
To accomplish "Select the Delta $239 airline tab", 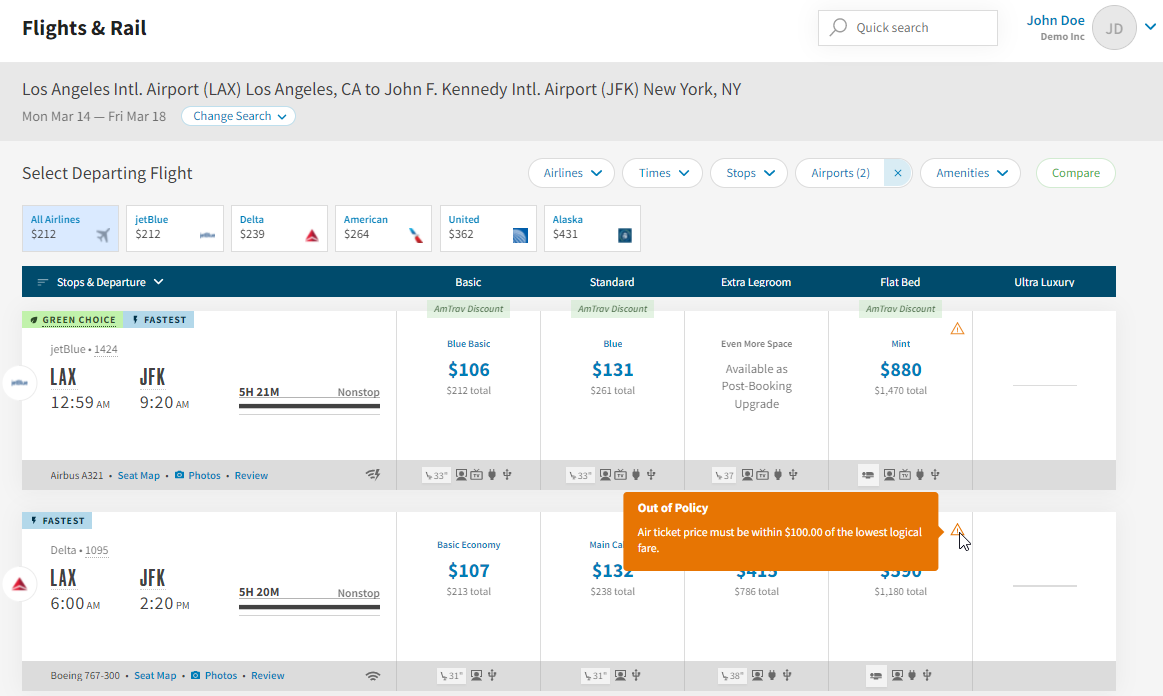I will [280, 228].
